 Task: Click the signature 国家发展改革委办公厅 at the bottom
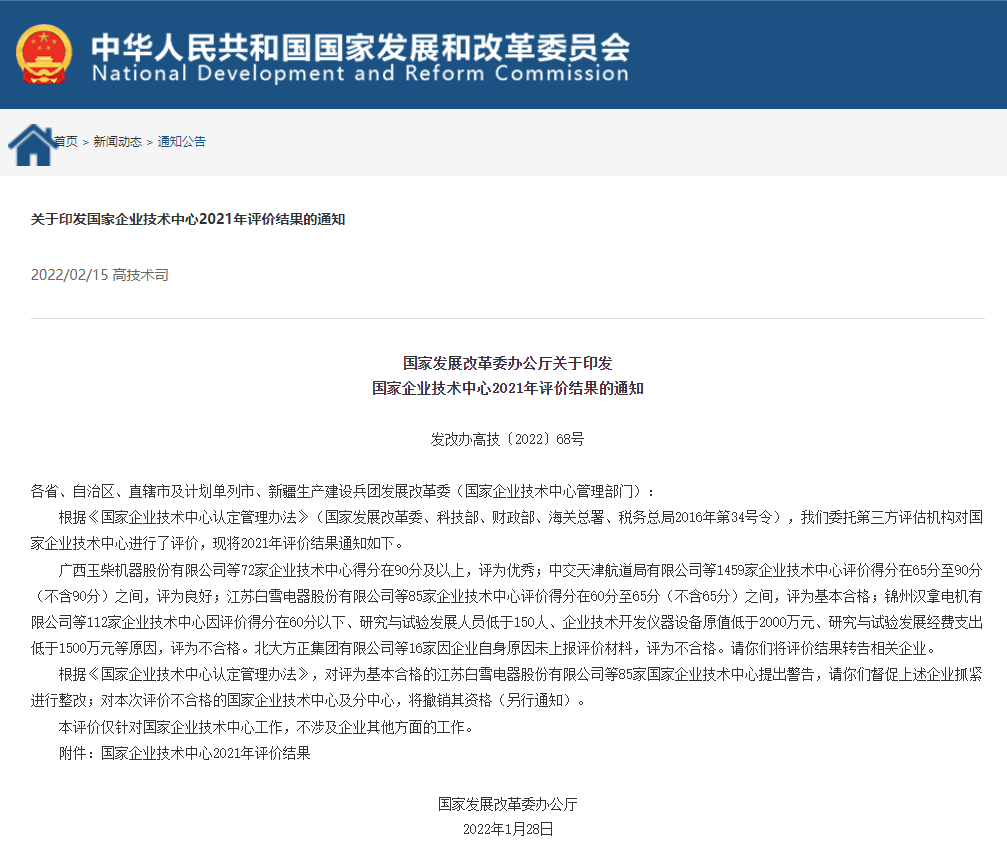click(x=507, y=803)
